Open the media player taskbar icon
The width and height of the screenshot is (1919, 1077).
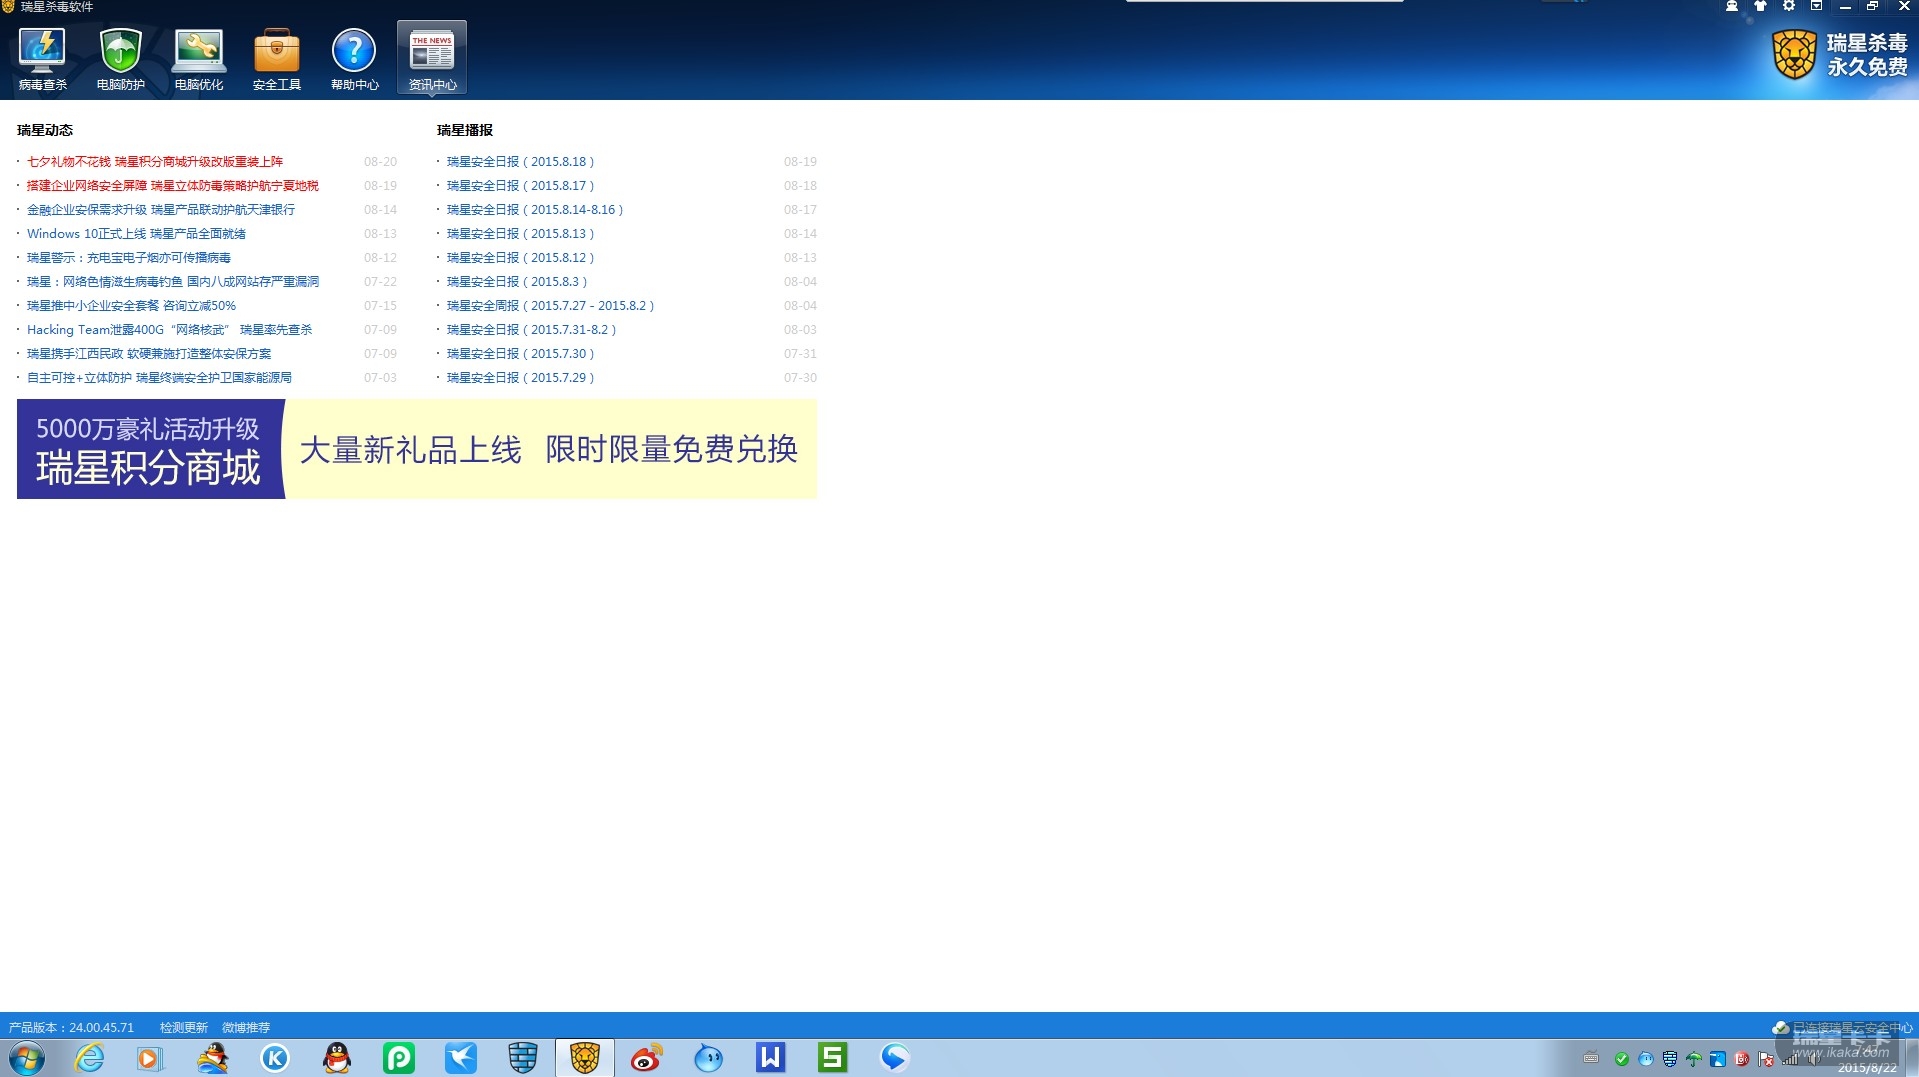point(150,1058)
